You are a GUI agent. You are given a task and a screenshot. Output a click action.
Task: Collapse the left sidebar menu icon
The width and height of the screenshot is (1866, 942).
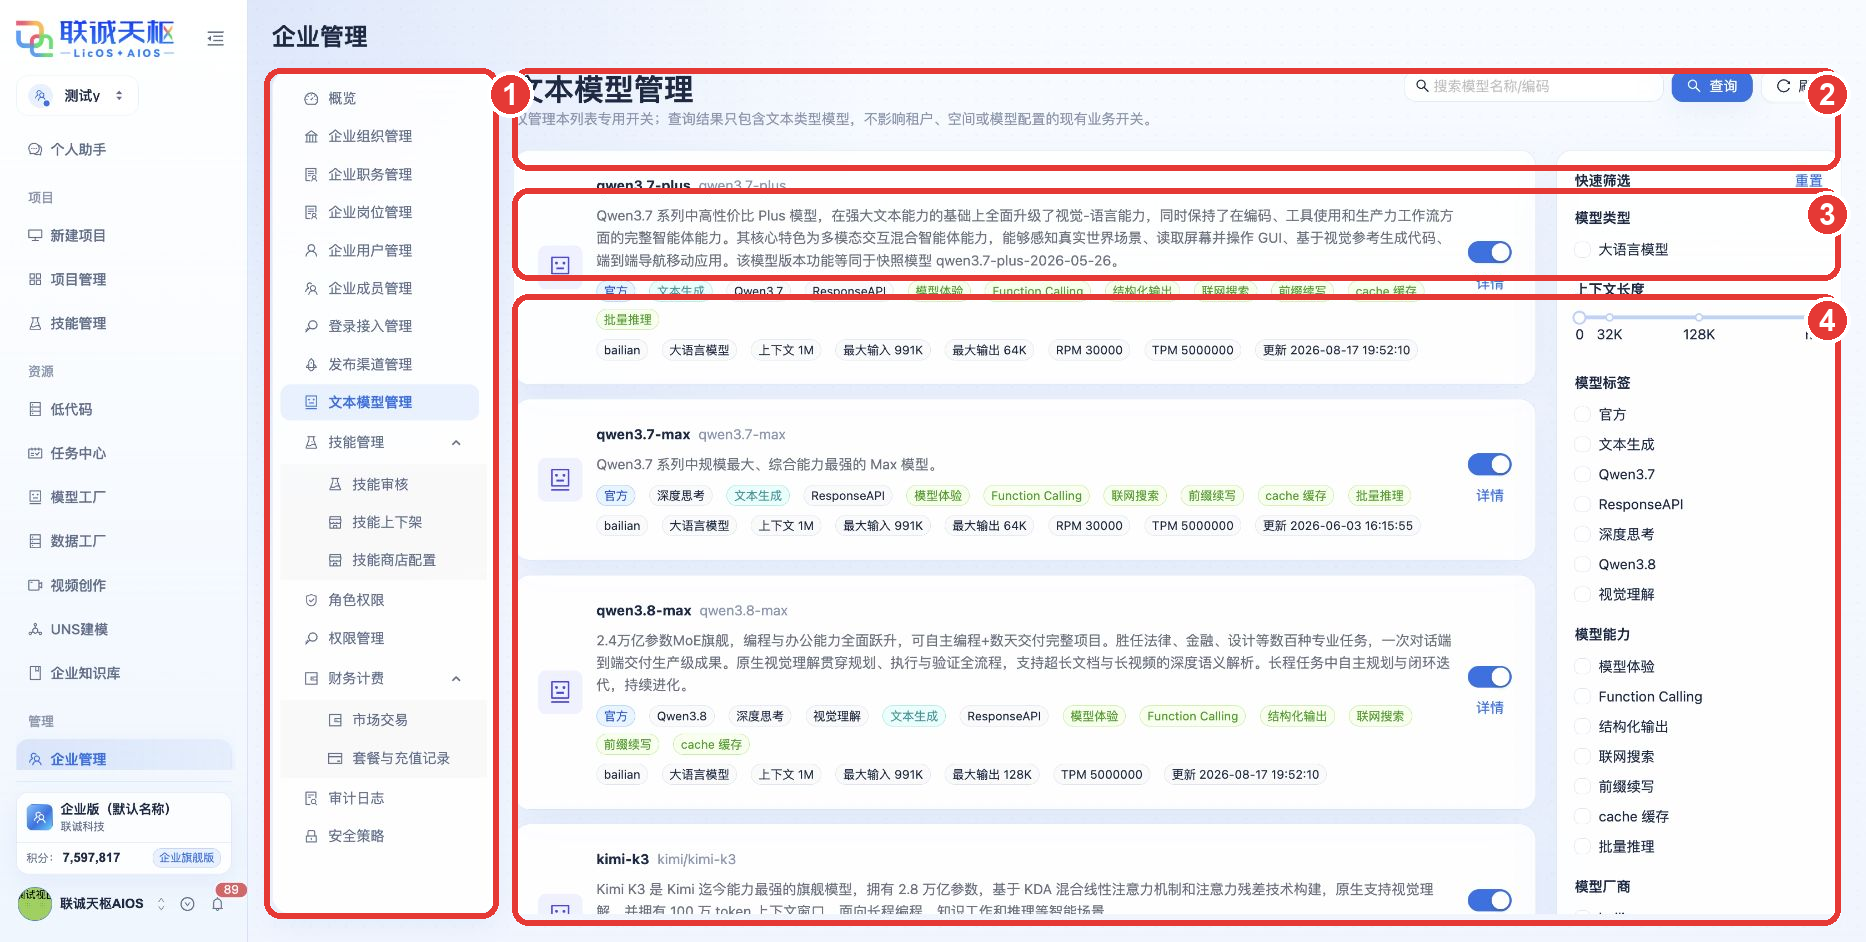pos(215,39)
